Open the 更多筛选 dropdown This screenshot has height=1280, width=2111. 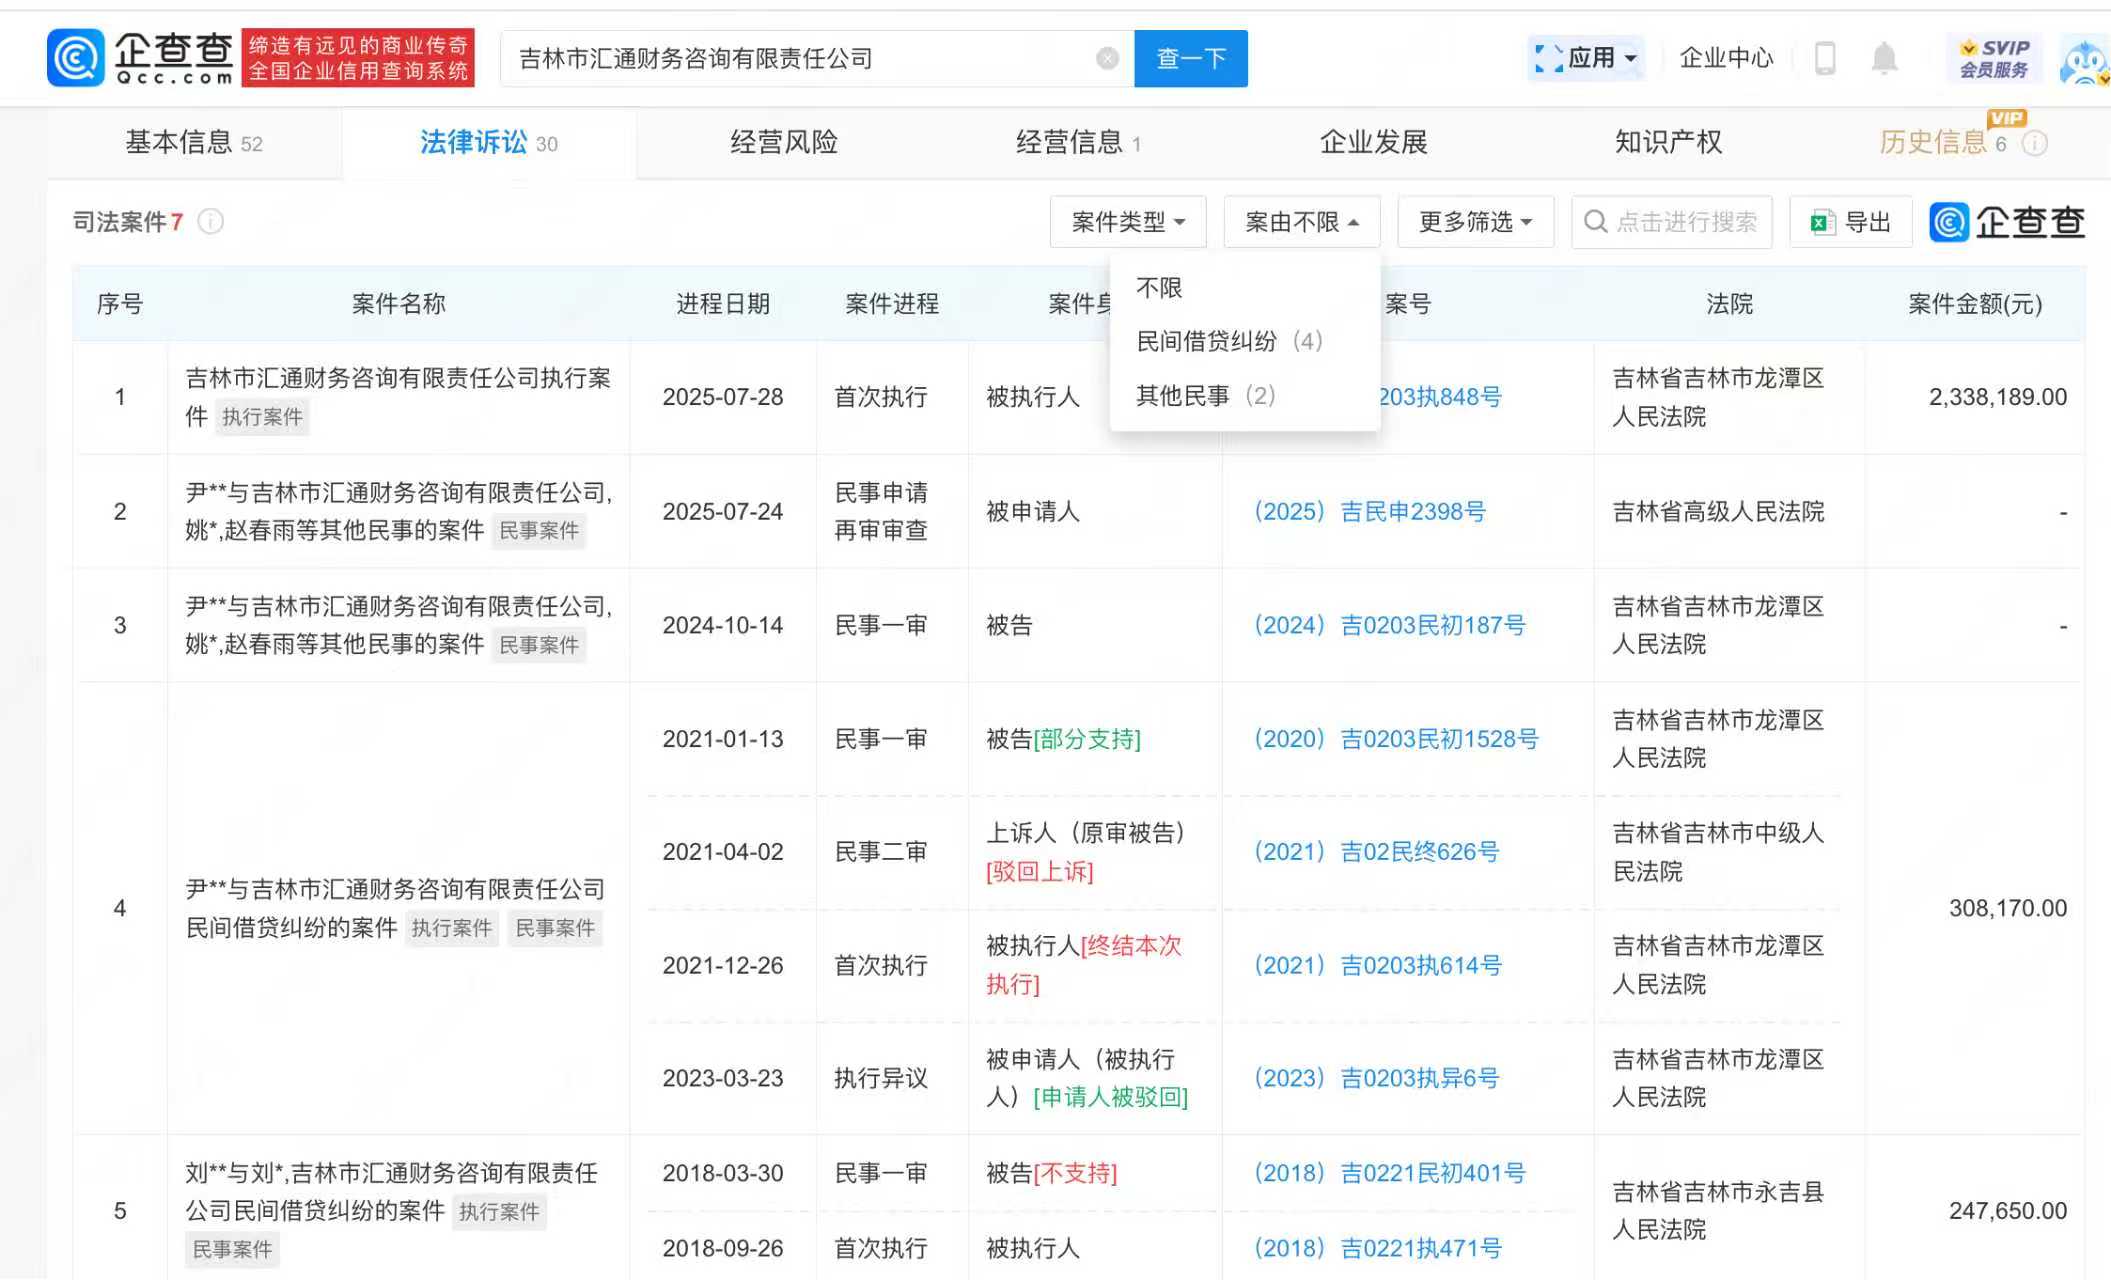[1475, 222]
